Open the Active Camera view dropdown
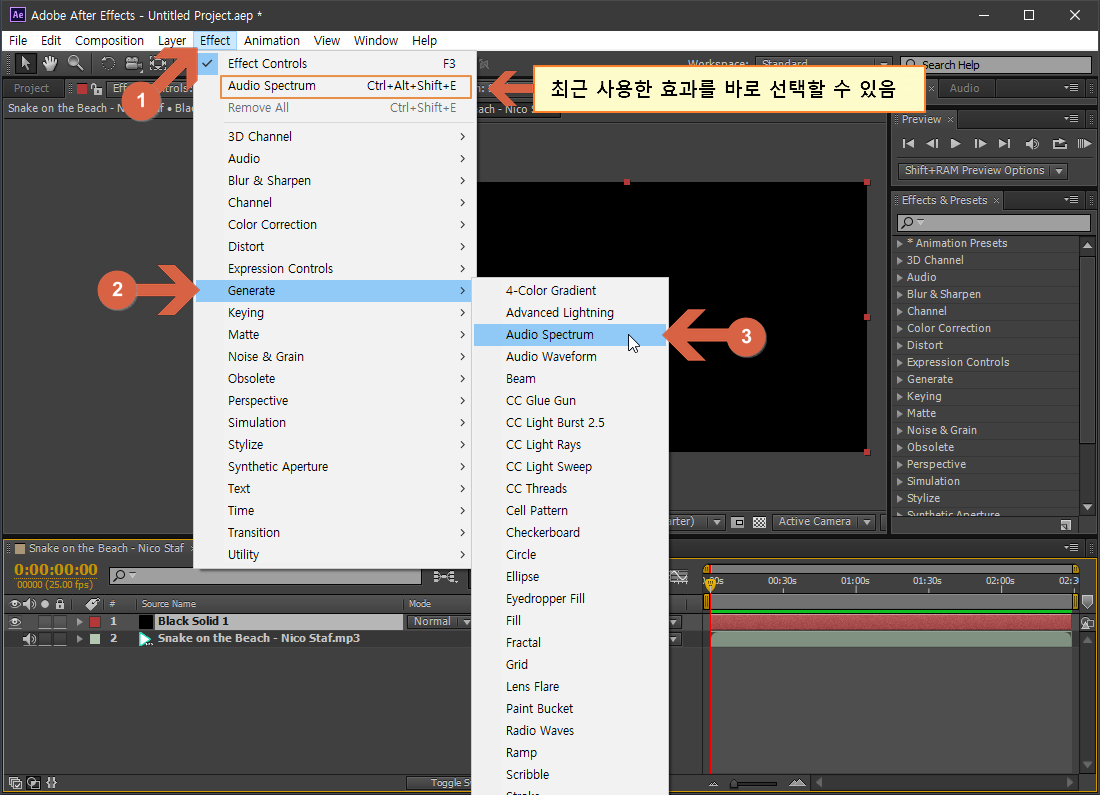 pyautogui.click(x=824, y=522)
